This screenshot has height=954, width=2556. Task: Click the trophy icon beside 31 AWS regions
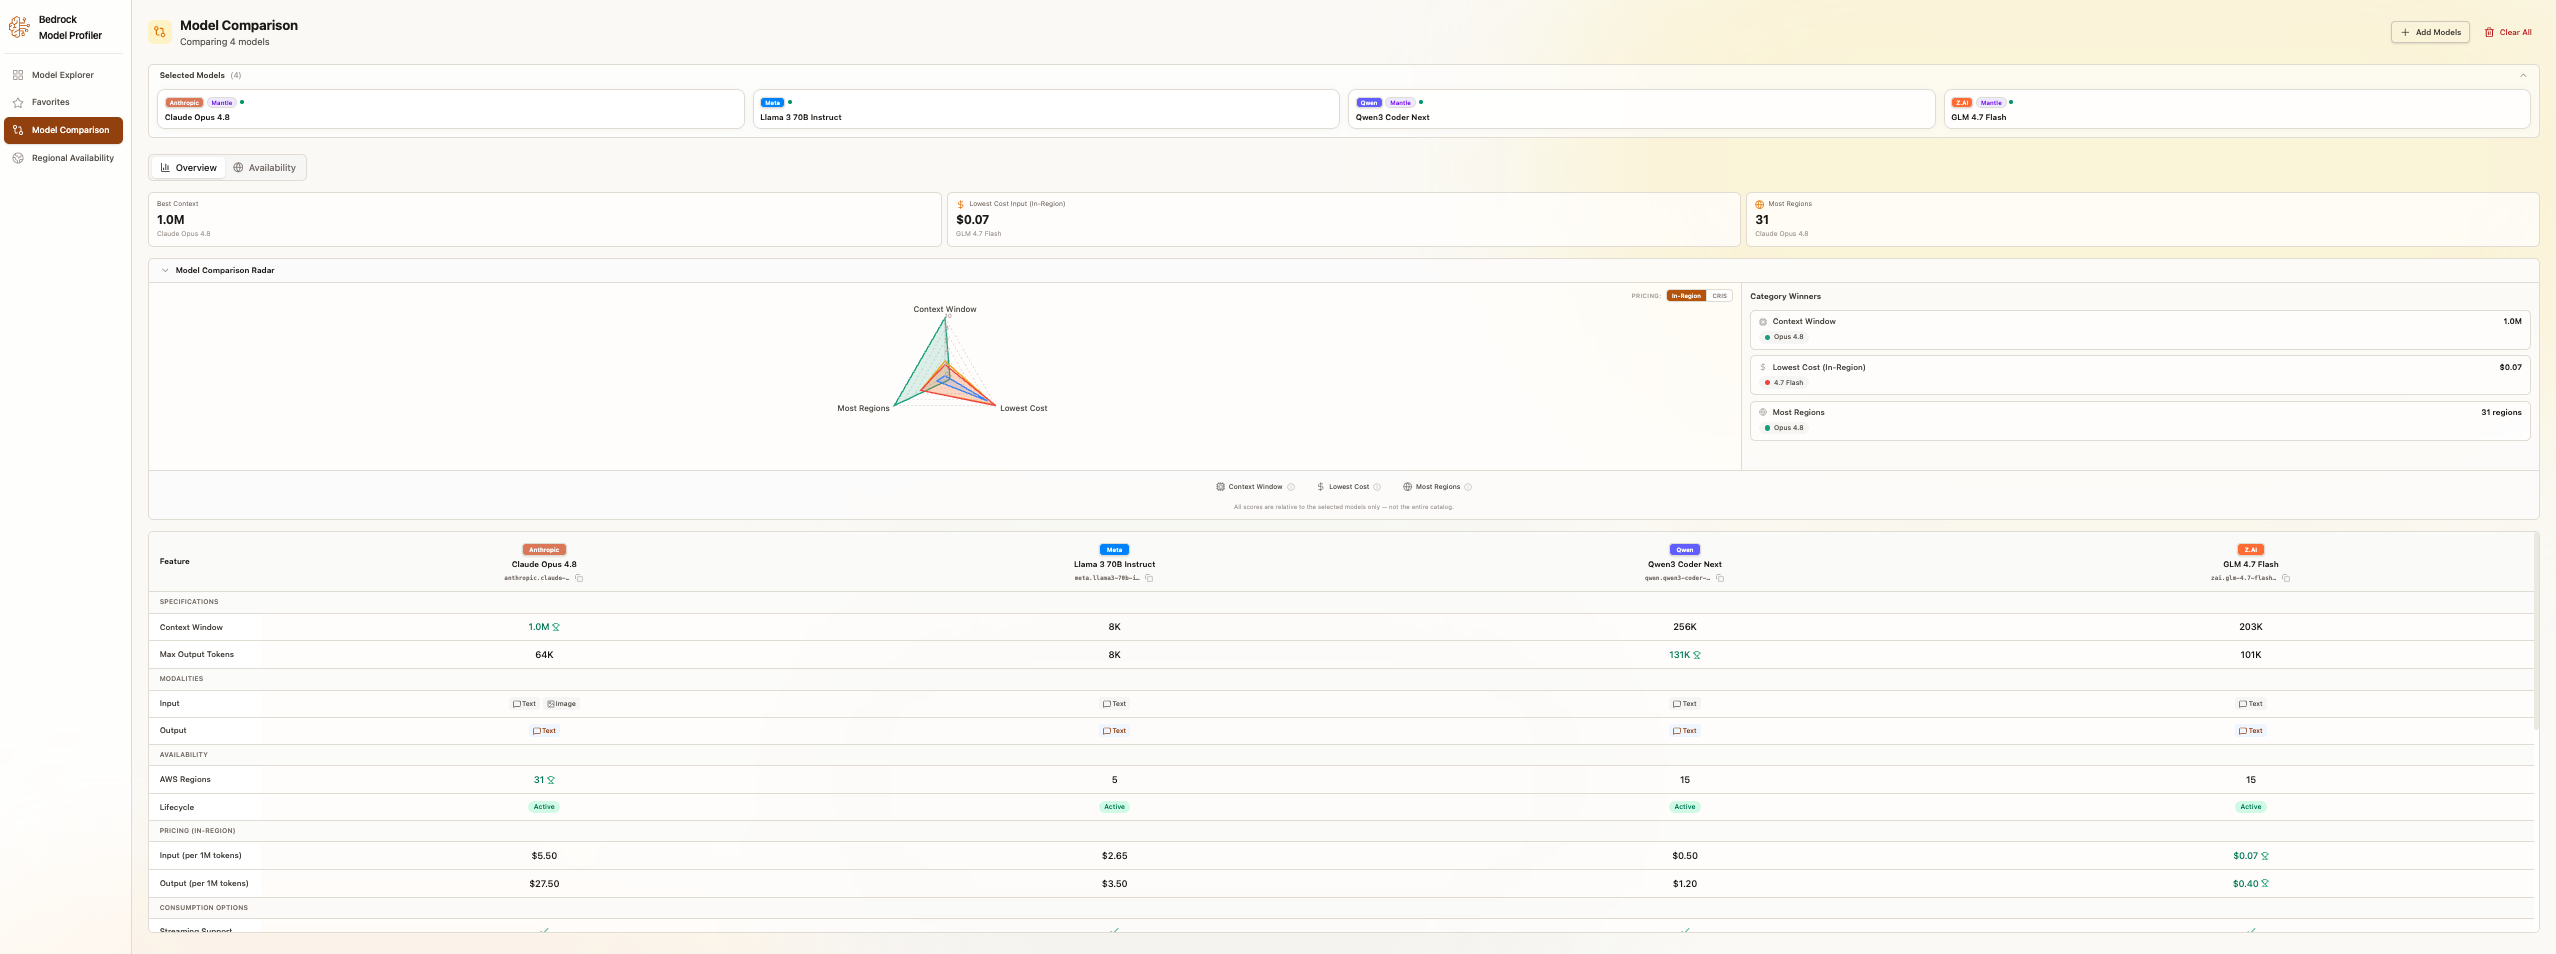point(551,780)
